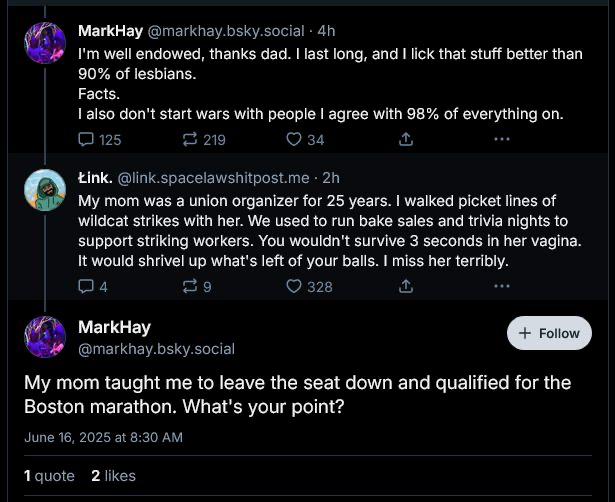Open more options on Link's post

point(502,287)
